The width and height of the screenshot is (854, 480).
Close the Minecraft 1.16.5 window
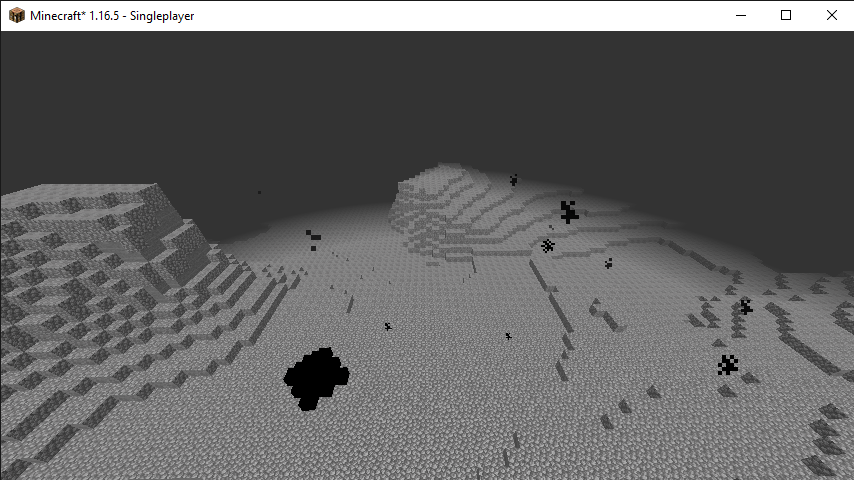832,15
